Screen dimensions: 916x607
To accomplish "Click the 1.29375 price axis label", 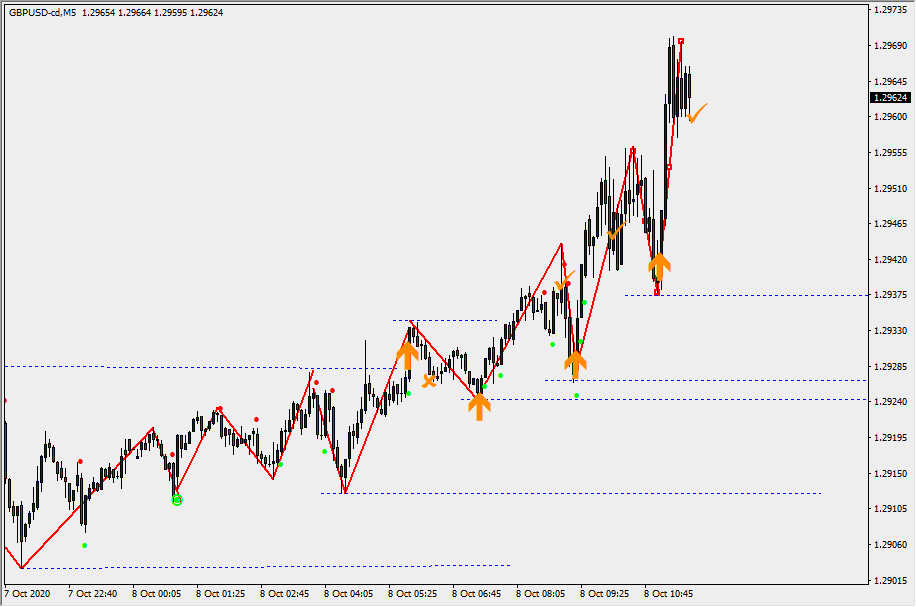I will [889, 295].
